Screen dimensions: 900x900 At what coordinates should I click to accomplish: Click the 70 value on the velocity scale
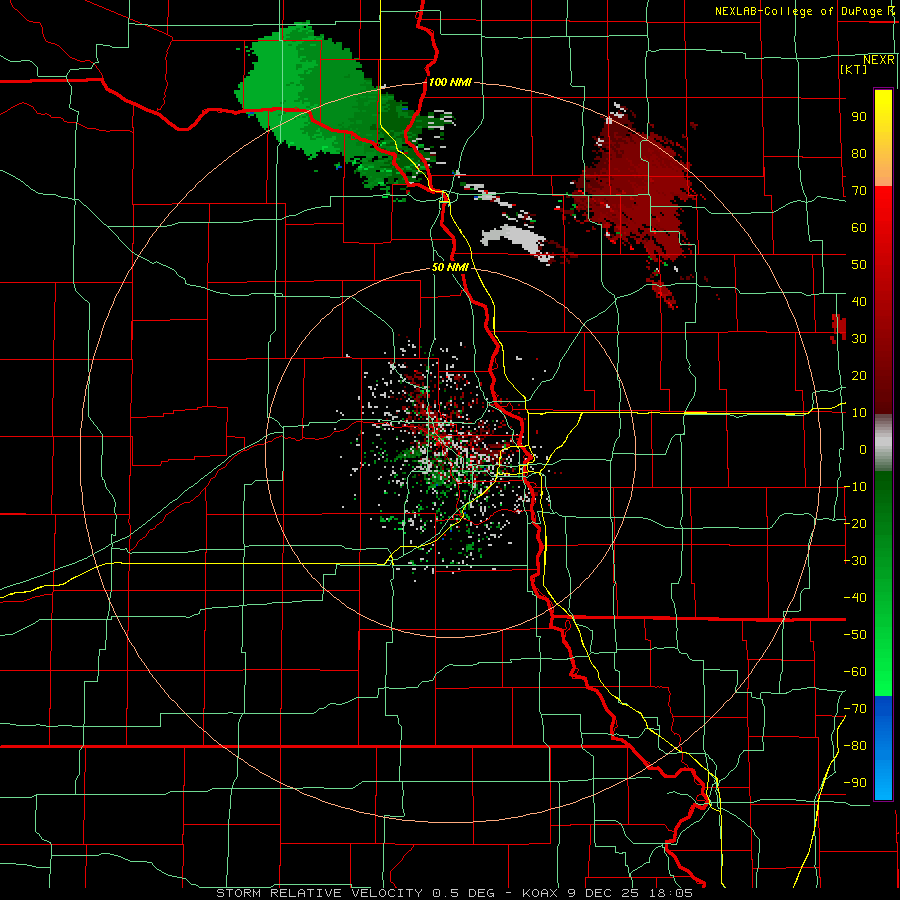[859, 191]
